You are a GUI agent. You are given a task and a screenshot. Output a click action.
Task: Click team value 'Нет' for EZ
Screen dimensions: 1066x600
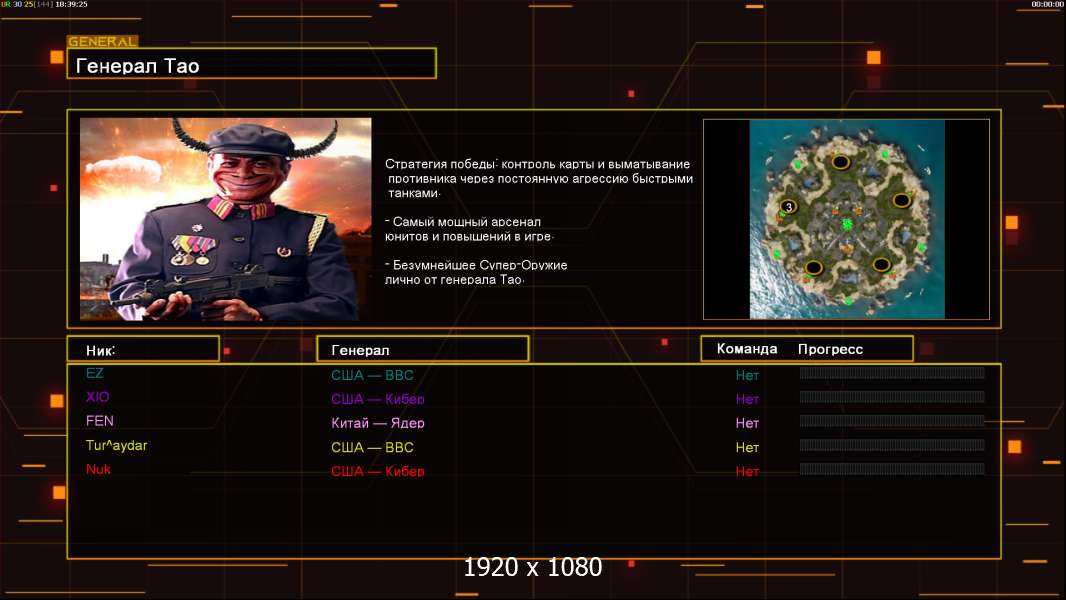747,375
